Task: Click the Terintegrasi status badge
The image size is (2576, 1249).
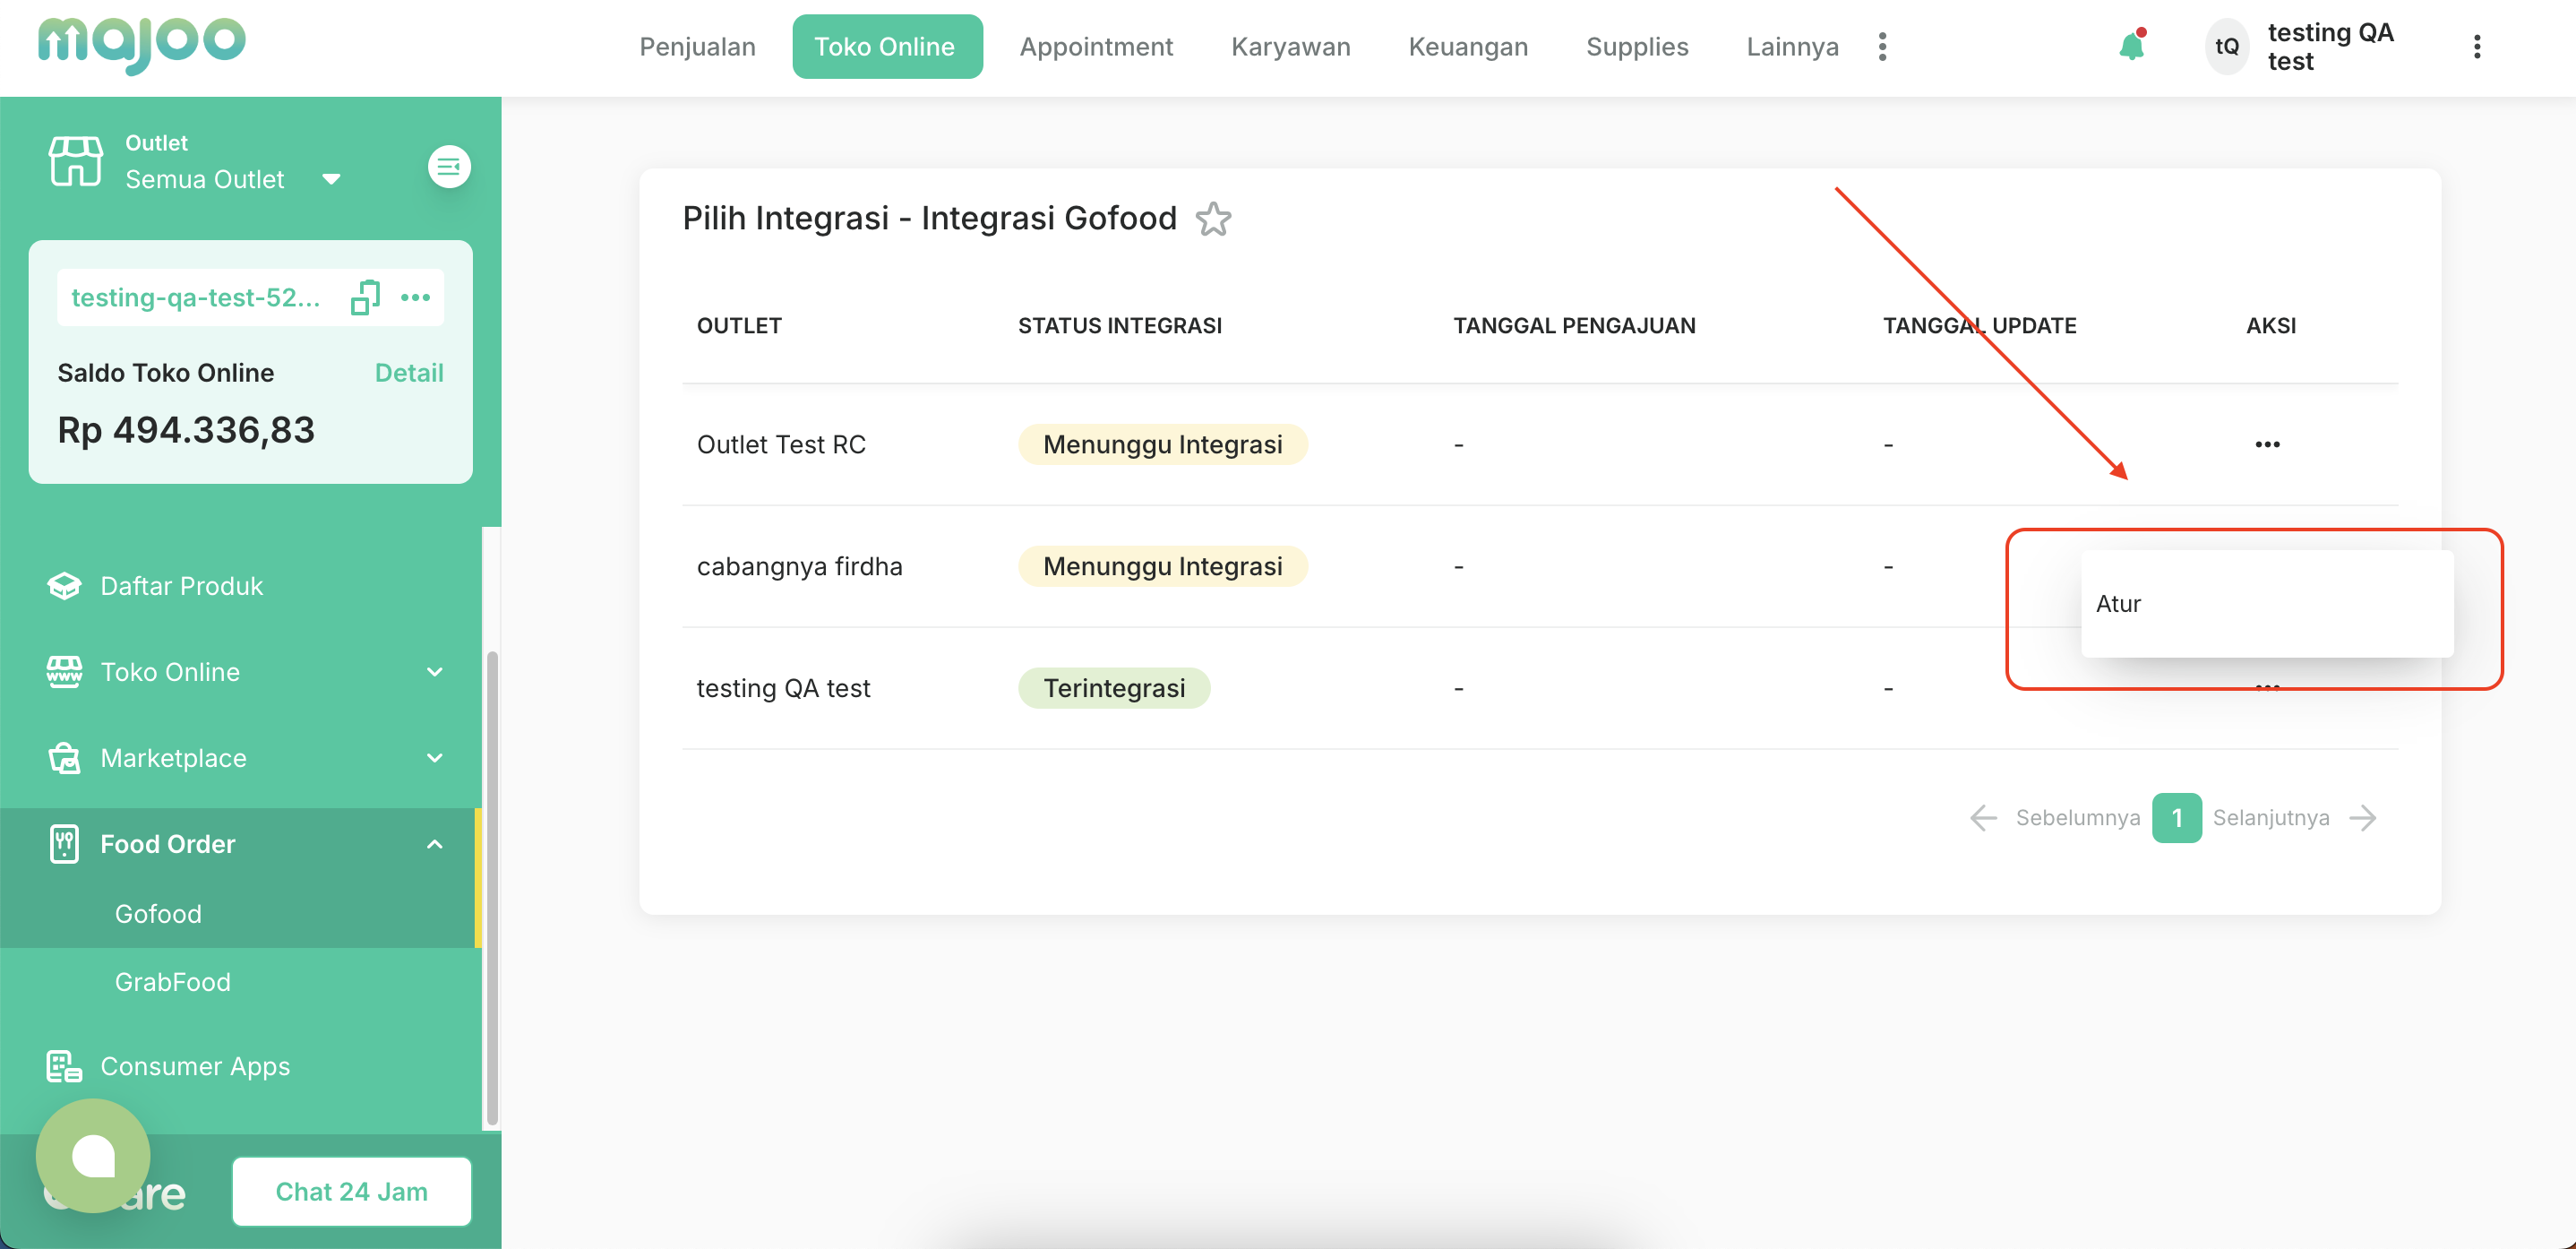Action: (1114, 688)
